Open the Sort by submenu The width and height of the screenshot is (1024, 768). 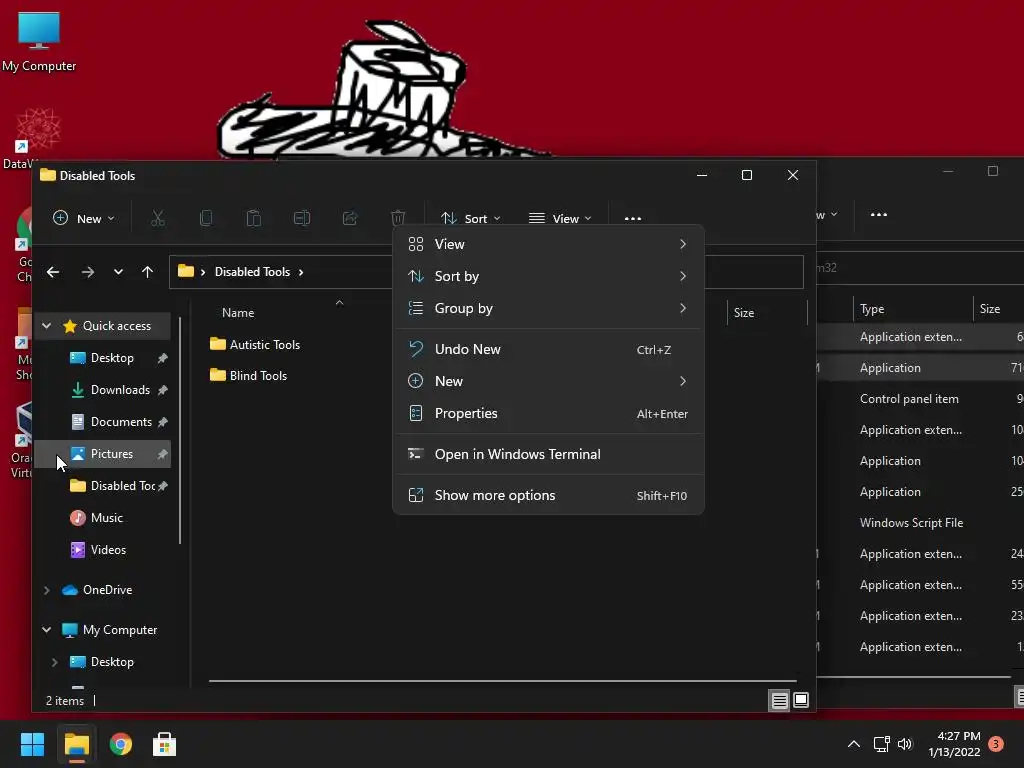[x=548, y=276]
